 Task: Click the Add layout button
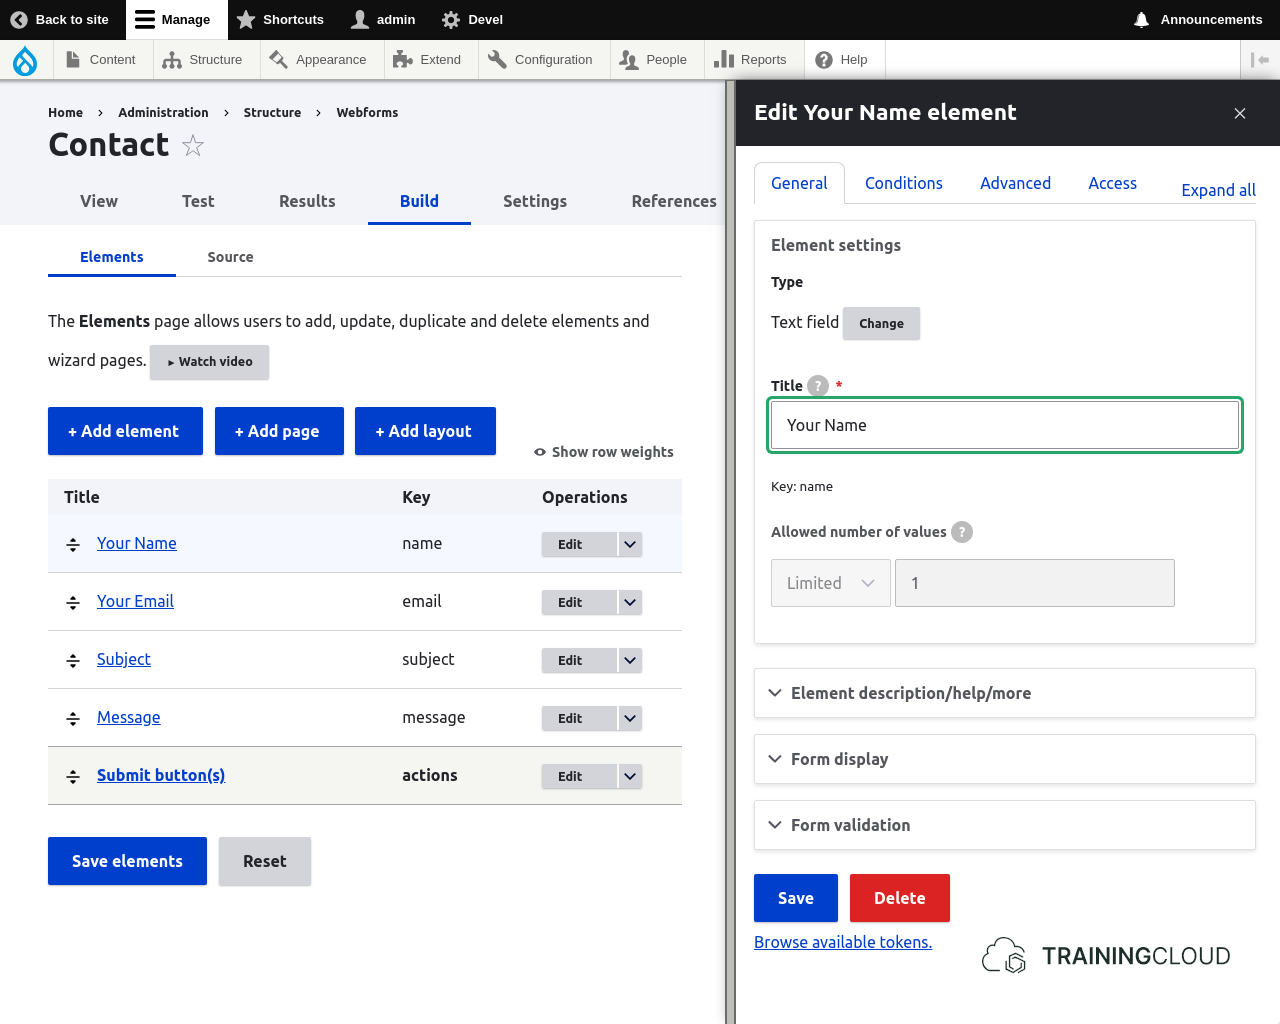point(425,431)
